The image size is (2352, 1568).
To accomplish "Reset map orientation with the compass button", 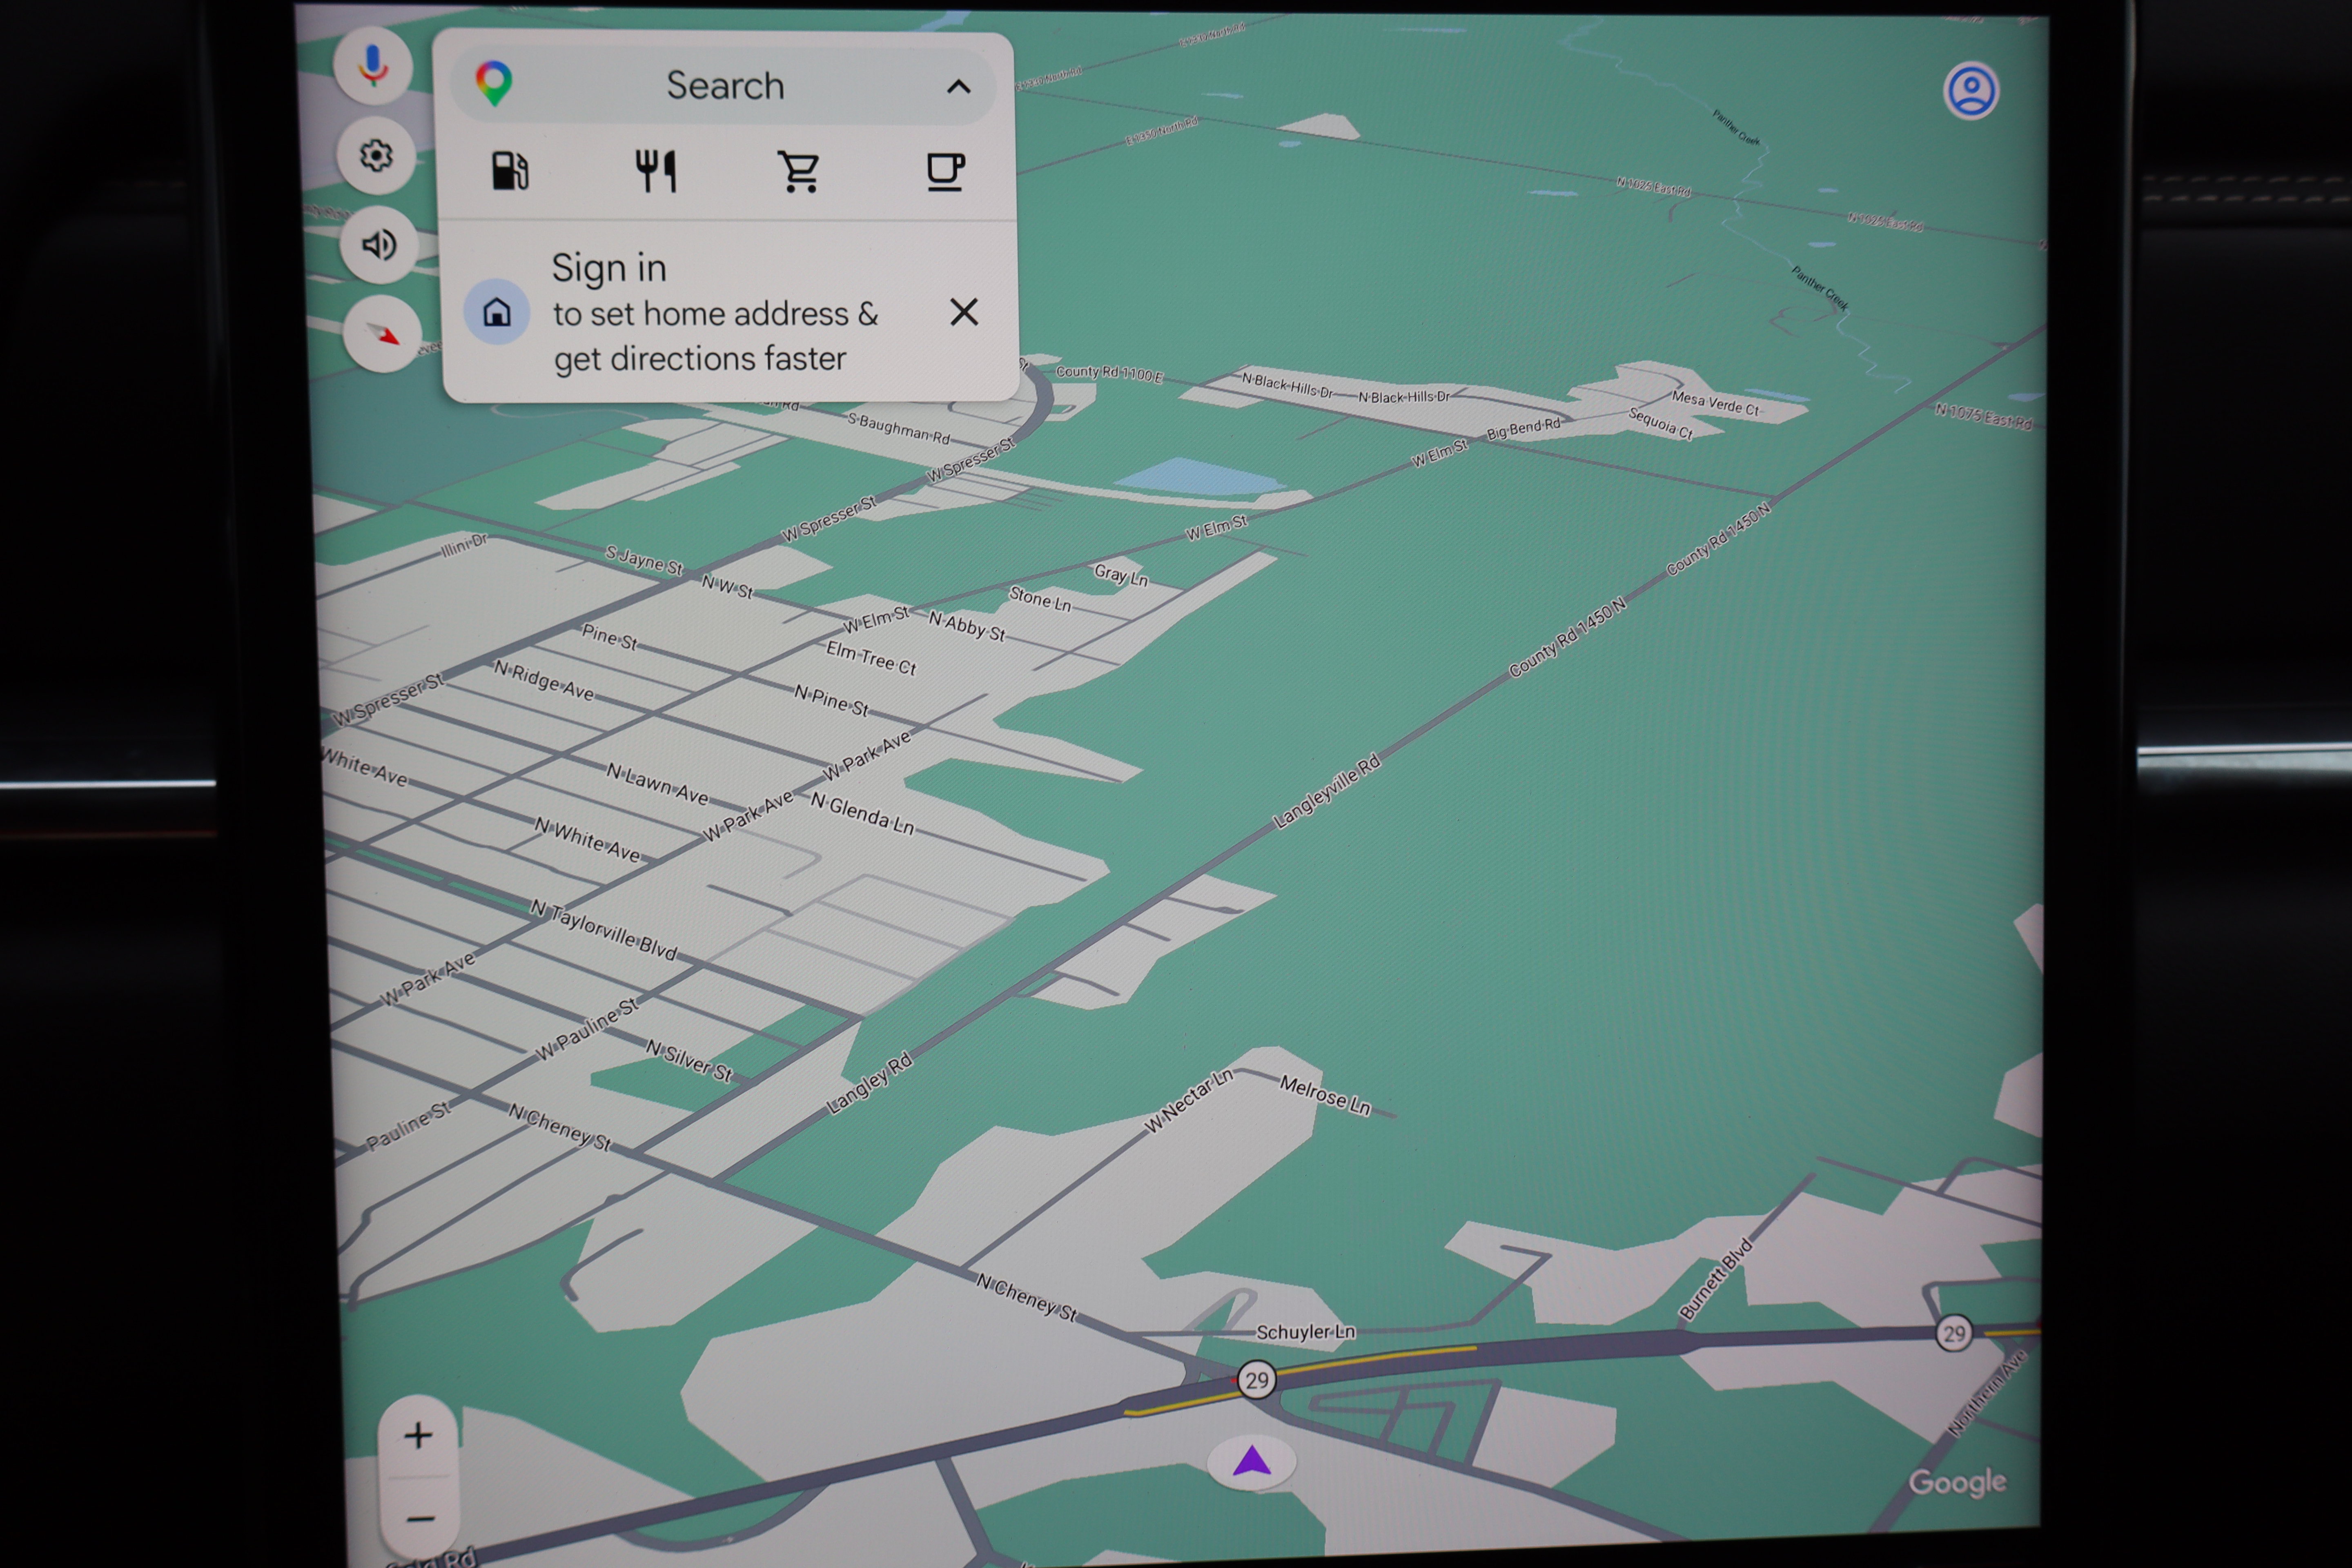I will pos(382,334).
